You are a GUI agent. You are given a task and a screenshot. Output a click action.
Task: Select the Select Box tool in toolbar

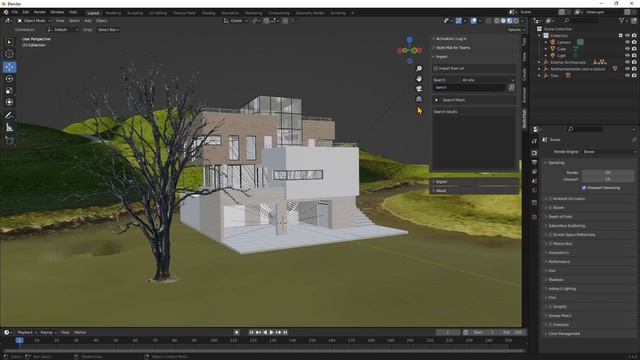tap(9, 42)
